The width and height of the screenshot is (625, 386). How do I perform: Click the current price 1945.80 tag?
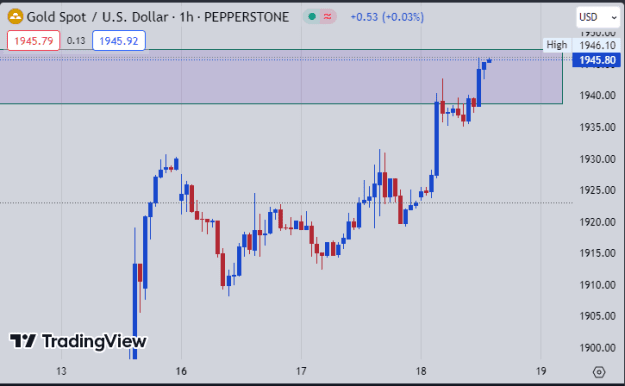[596, 60]
